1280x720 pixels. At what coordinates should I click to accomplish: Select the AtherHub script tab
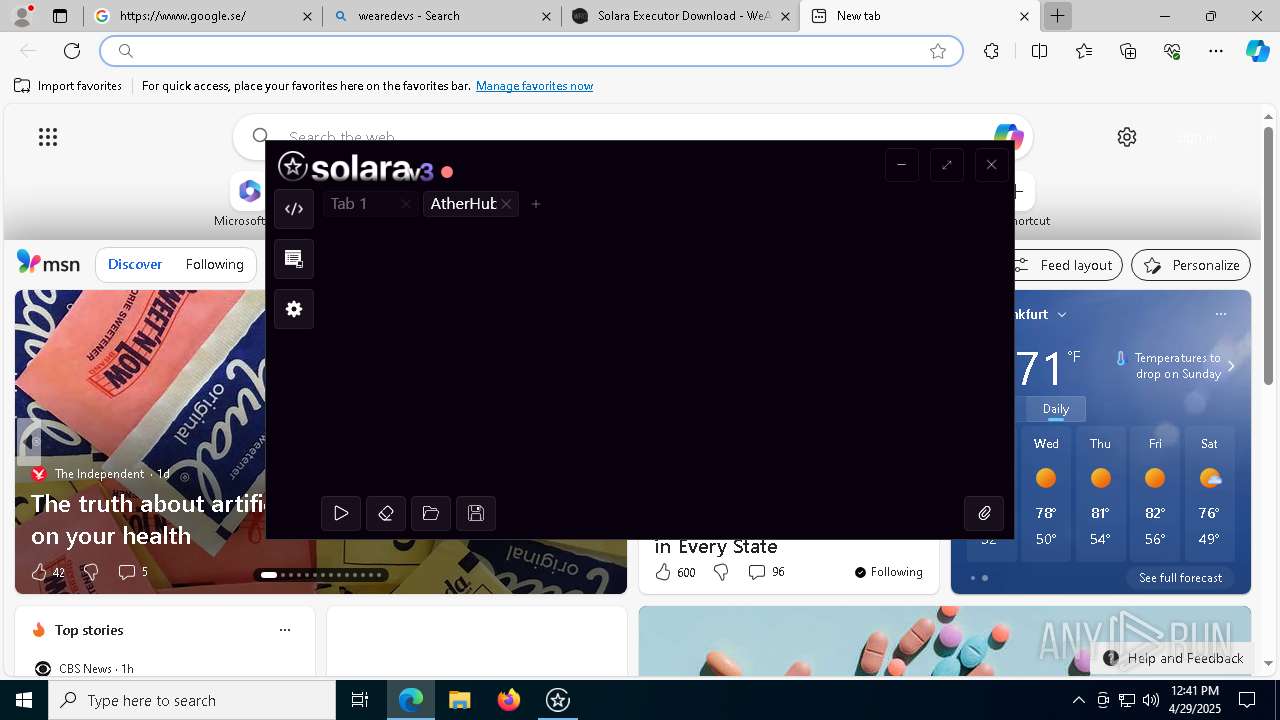point(463,204)
